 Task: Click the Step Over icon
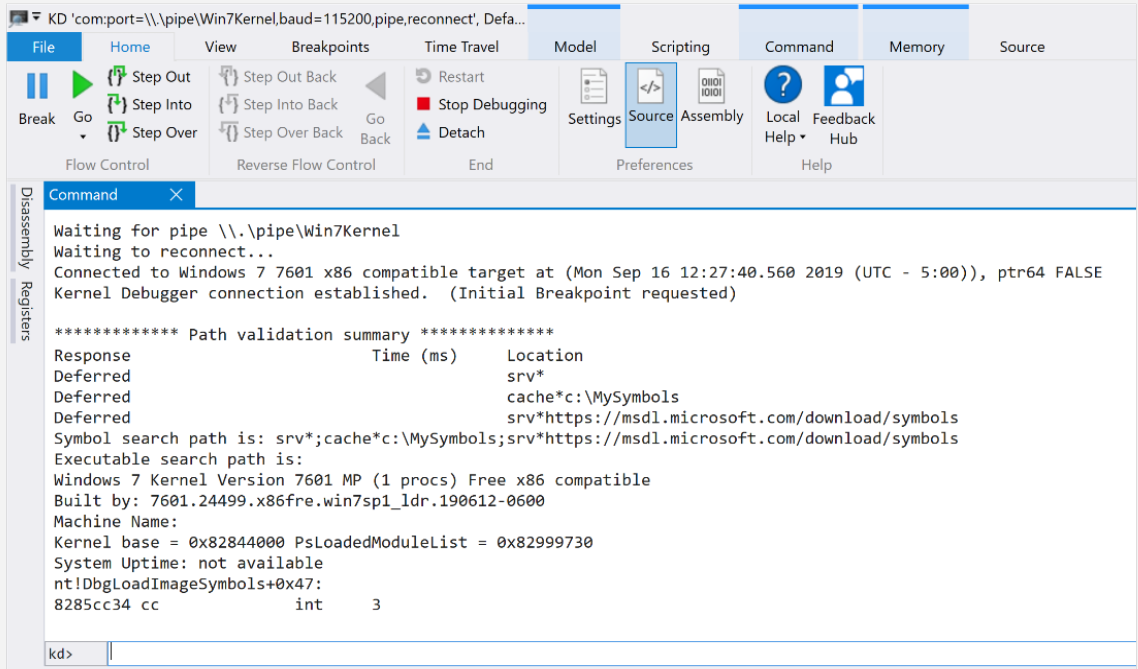[x=117, y=132]
